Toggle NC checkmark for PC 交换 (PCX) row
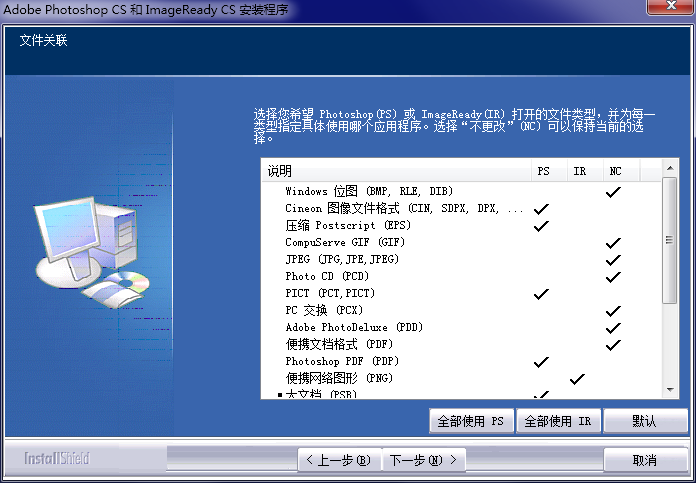This screenshot has width=696, height=483. (x=613, y=311)
